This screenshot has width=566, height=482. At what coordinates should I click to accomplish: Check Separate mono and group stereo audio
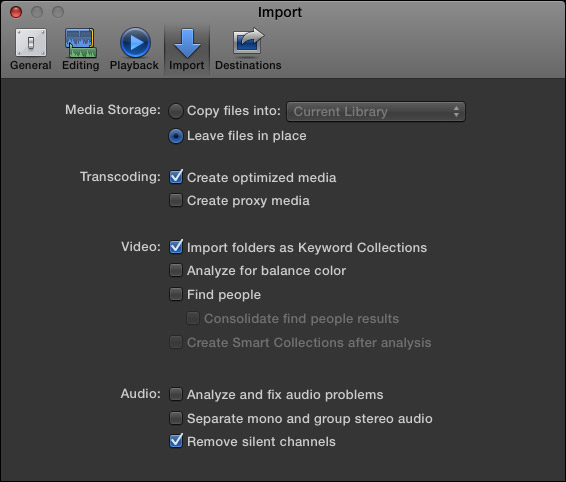[176, 418]
